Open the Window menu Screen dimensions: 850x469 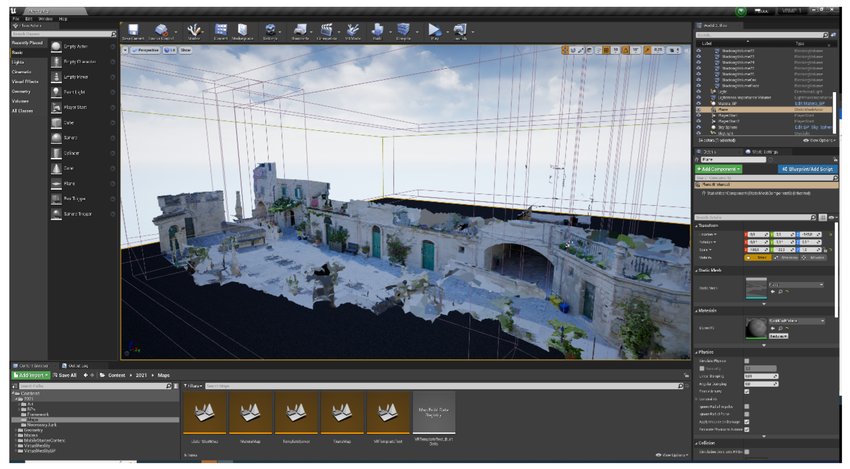pos(48,18)
